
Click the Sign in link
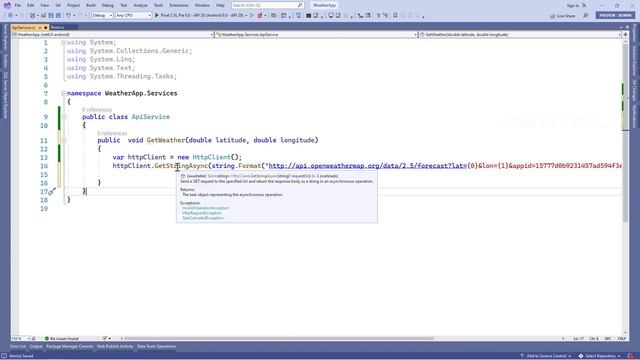[x=573, y=5]
